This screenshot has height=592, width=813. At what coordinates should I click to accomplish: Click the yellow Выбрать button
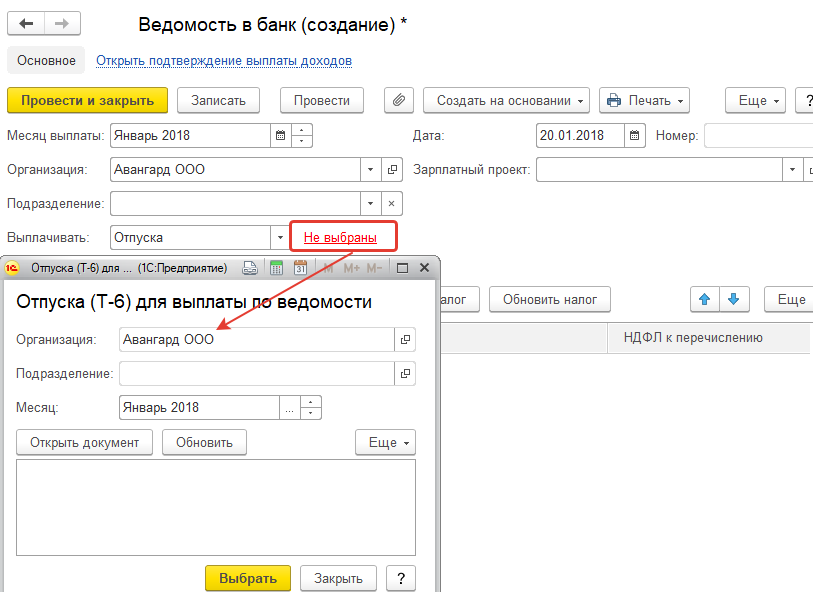click(248, 578)
